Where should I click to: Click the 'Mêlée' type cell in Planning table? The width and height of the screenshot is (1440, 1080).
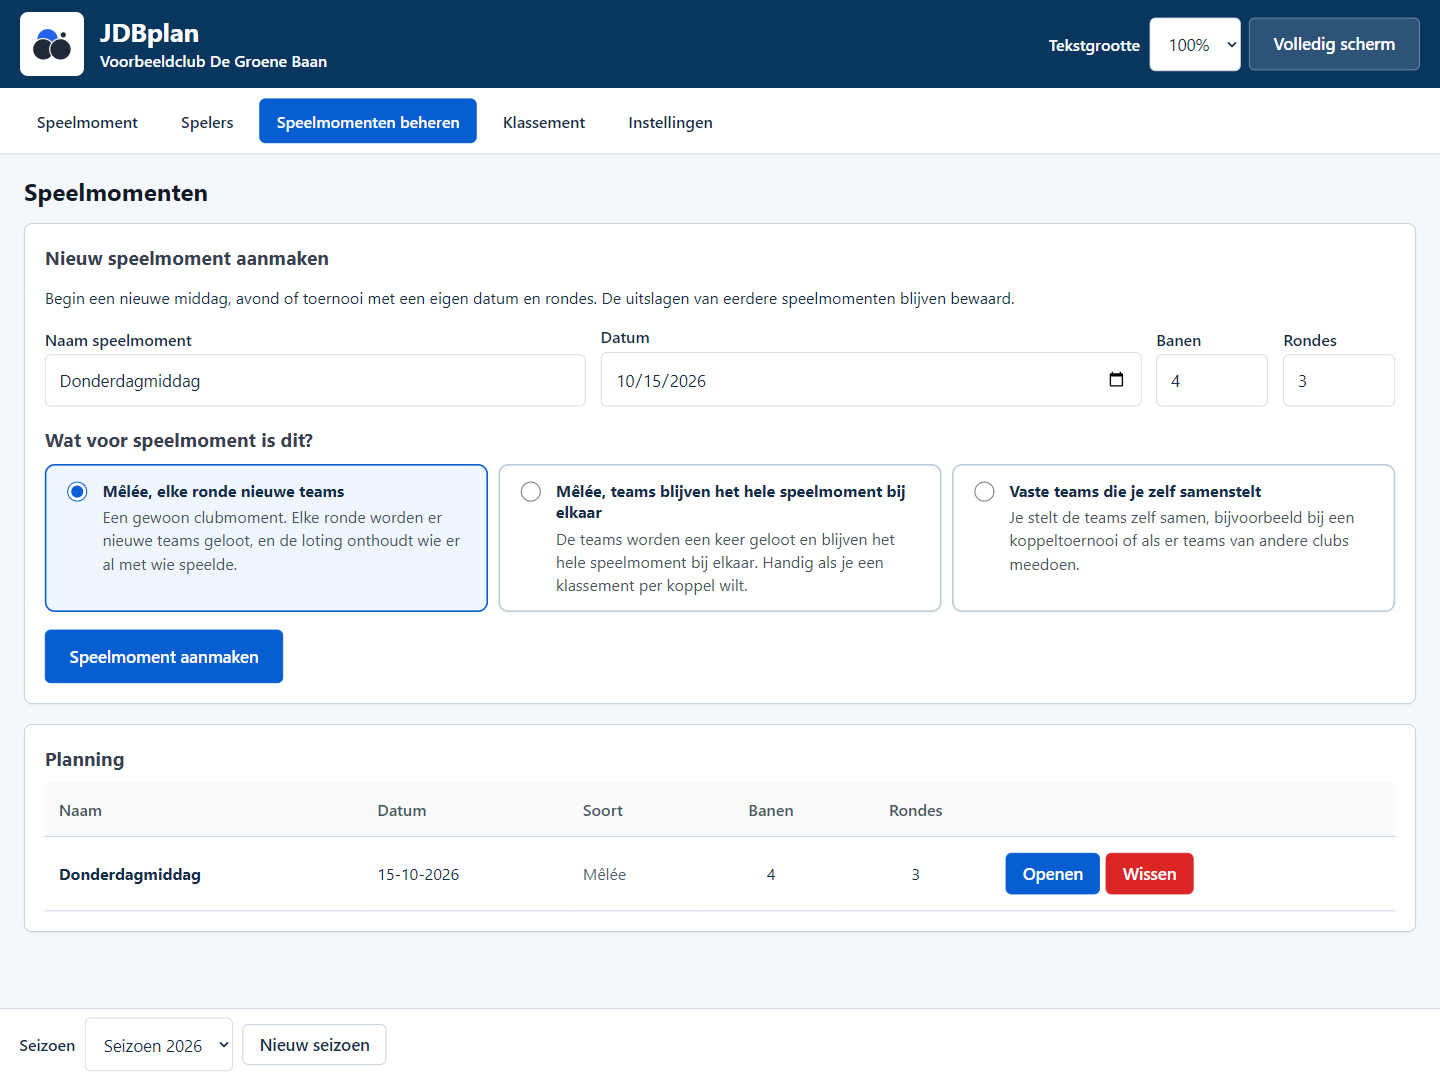click(605, 874)
